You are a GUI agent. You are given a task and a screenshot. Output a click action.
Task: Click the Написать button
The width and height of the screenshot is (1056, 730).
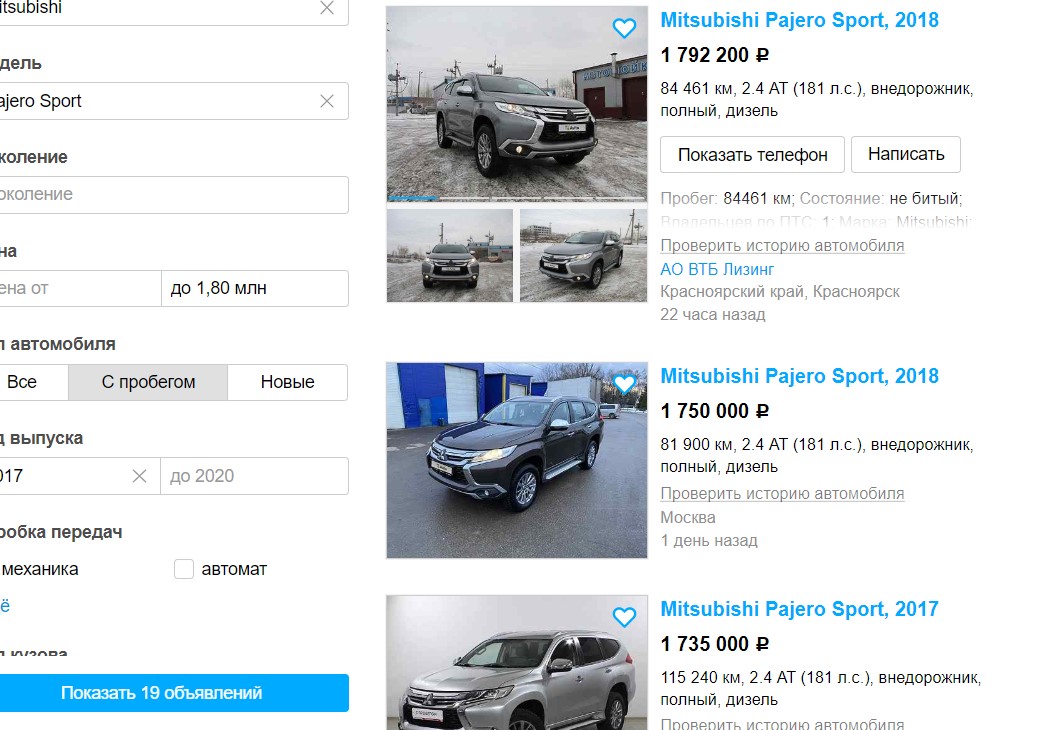click(x=906, y=154)
